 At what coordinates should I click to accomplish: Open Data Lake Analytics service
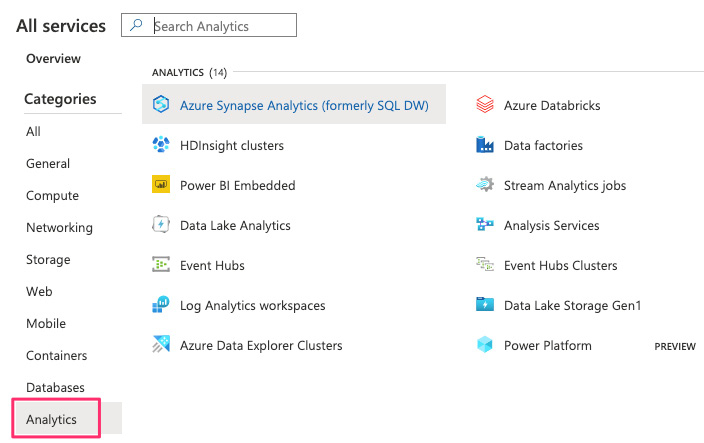(x=235, y=225)
